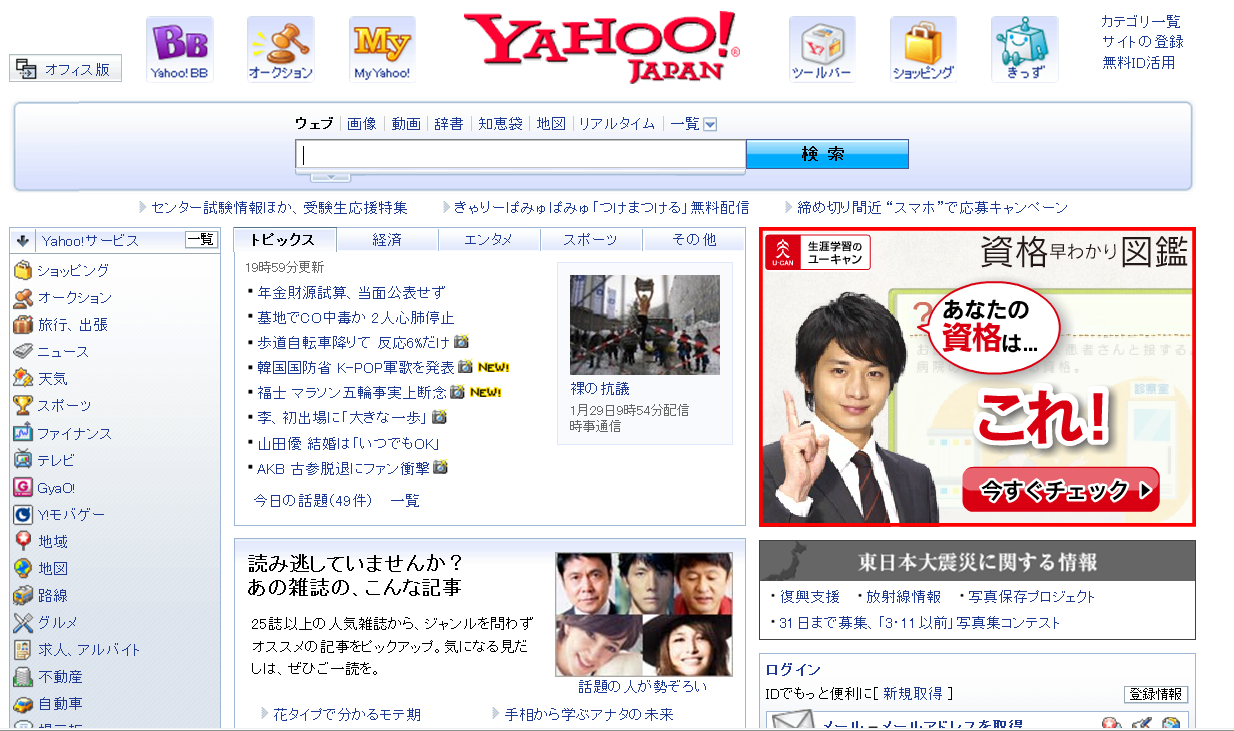Click 不動産 building icon in sidebar
Image resolution: width=1234 pixels, height=731 pixels.
23,677
